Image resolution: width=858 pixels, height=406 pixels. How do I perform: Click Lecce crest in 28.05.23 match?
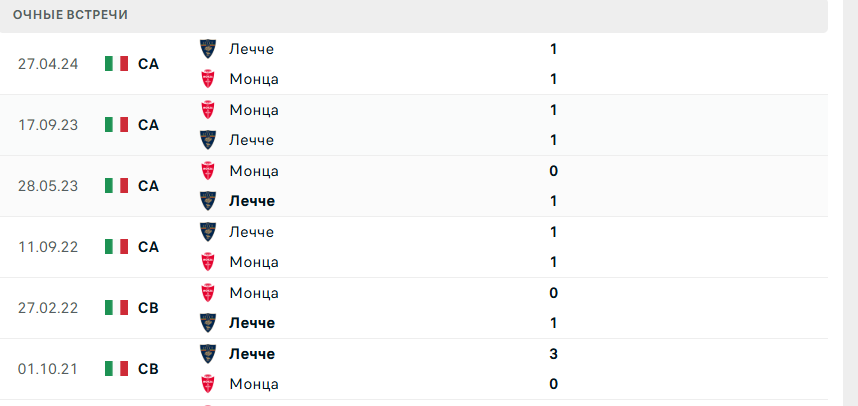pos(208,201)
